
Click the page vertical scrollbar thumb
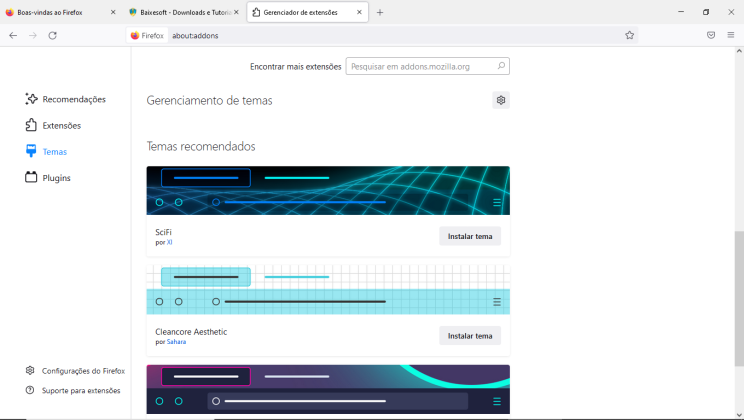point(739,299)
